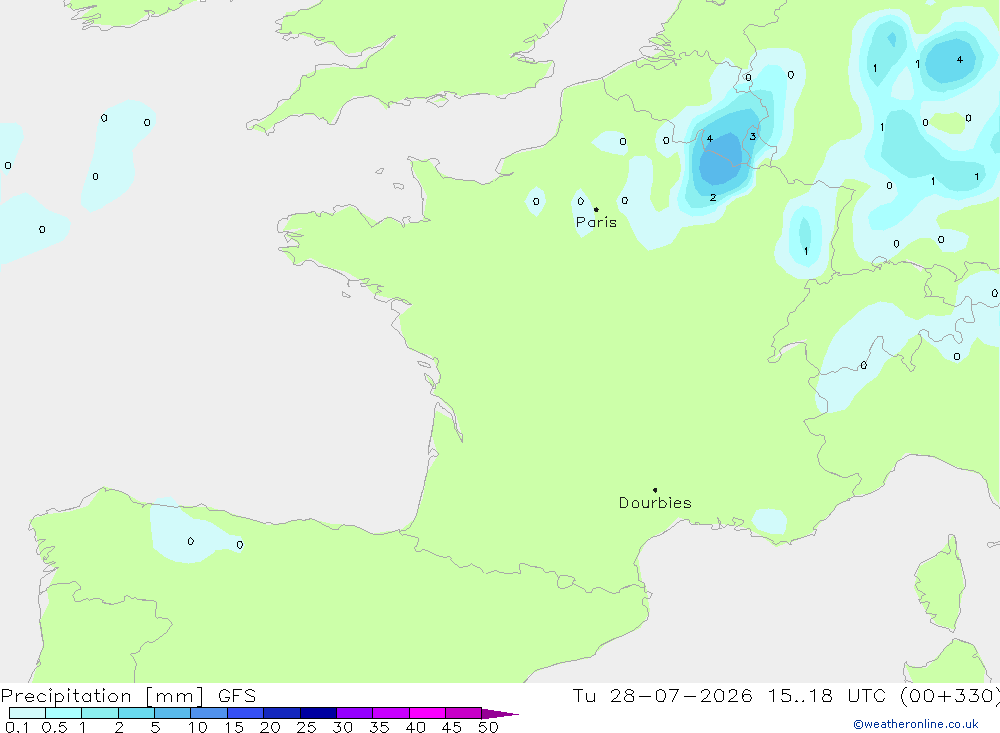Image resolution: width=1000 pixels, height=733 pixels.
Task: Click the 'Precipitation [mm] GFS' title text
Action: (128, 695)
